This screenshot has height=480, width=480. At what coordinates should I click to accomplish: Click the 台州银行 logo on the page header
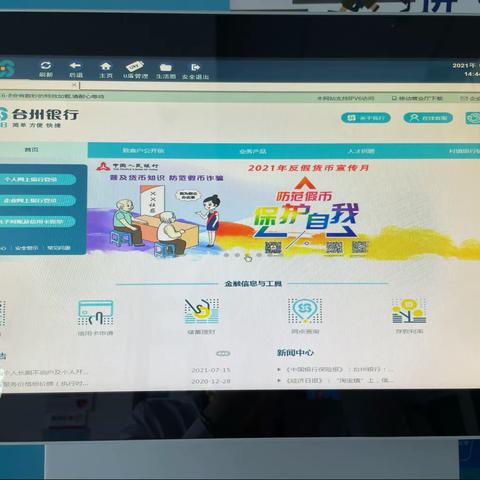39,117
